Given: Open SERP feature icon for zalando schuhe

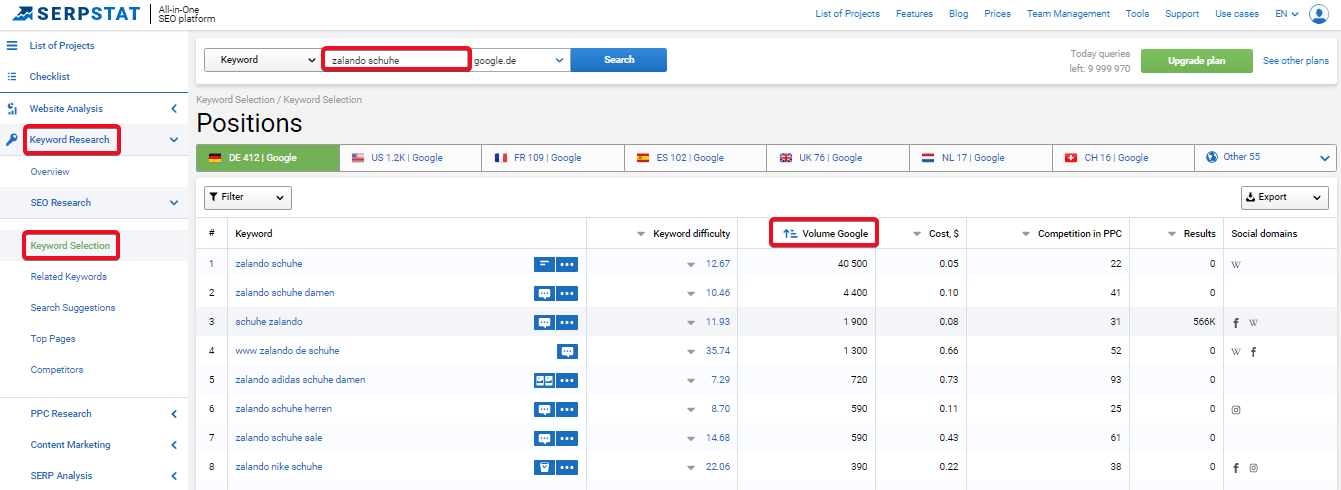Looking at the screenshot, I should coord(544,264).
